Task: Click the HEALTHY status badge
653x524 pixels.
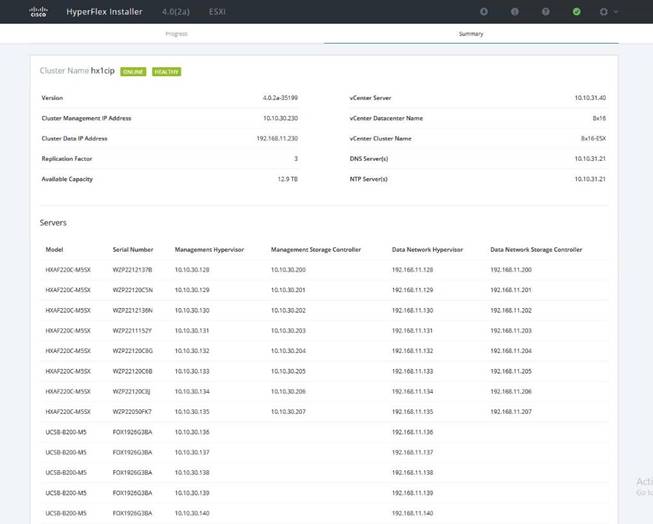Action: click(x=167, y=72)
